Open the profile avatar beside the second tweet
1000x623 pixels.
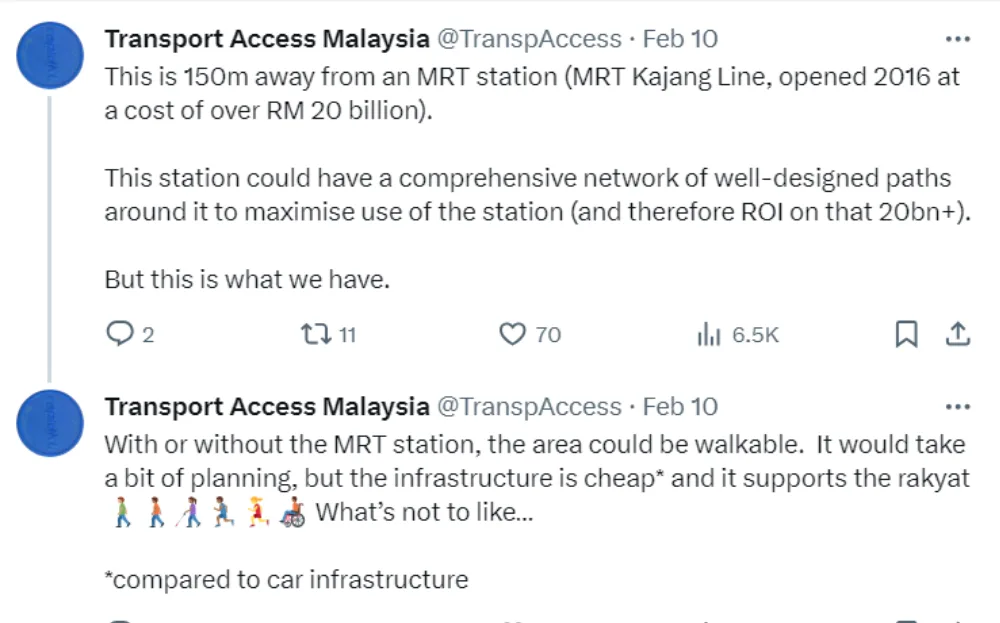[x=51, y=423]
